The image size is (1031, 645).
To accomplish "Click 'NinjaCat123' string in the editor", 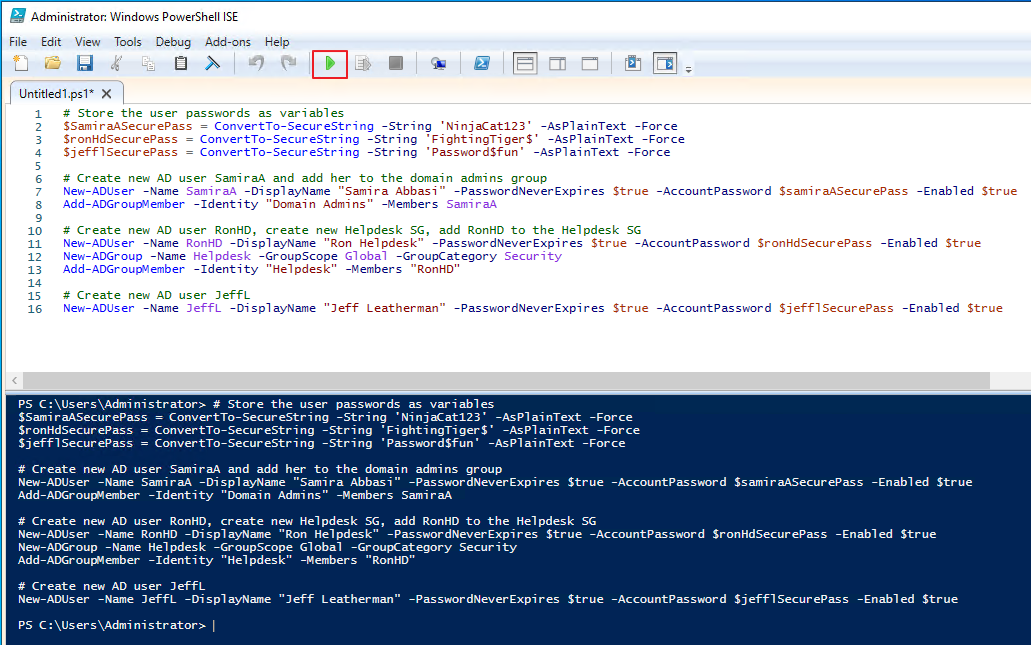I will tap(486, 126).
